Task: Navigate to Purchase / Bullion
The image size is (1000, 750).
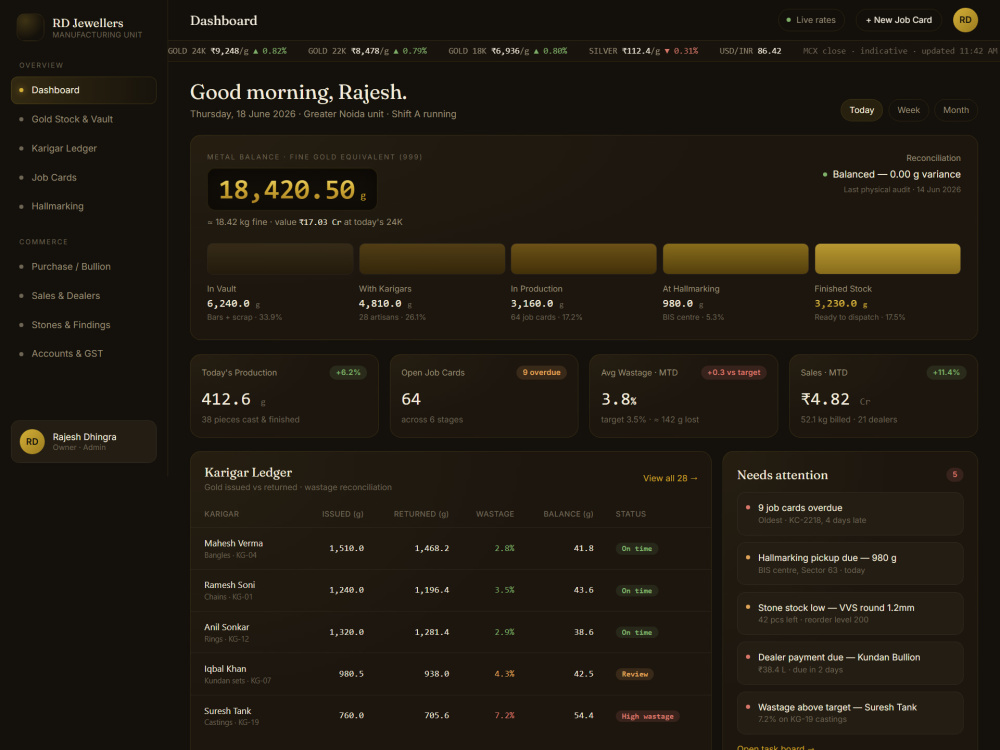Action: point(84,267)
